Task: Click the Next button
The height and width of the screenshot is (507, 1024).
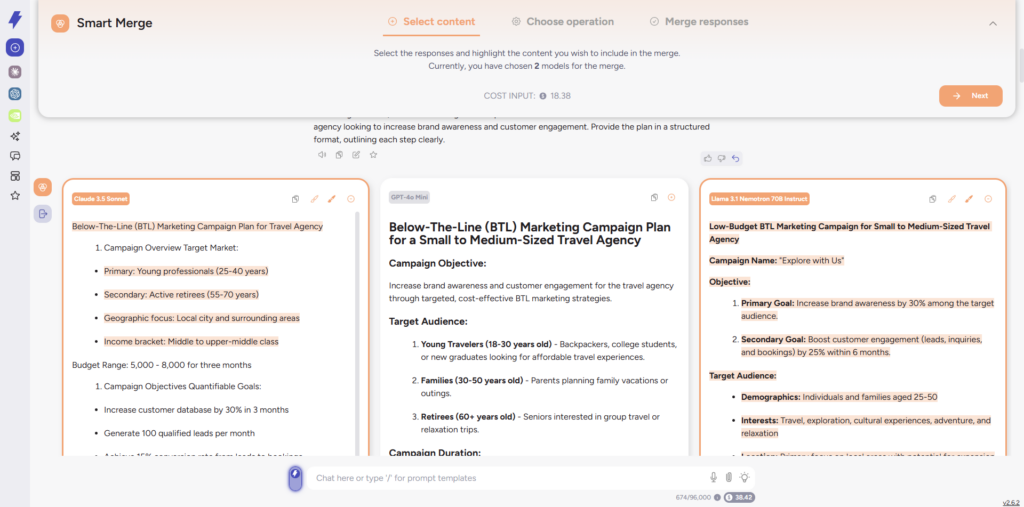Action: 970,95
